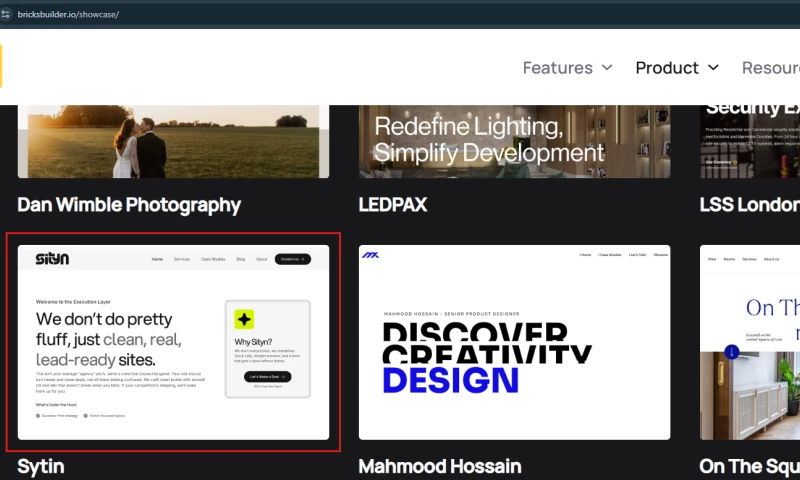Click the blue MX logo in Mahmood preview
Image resolution: width=800 pixels, height=480 pixels.
click(x=370, y=255)
